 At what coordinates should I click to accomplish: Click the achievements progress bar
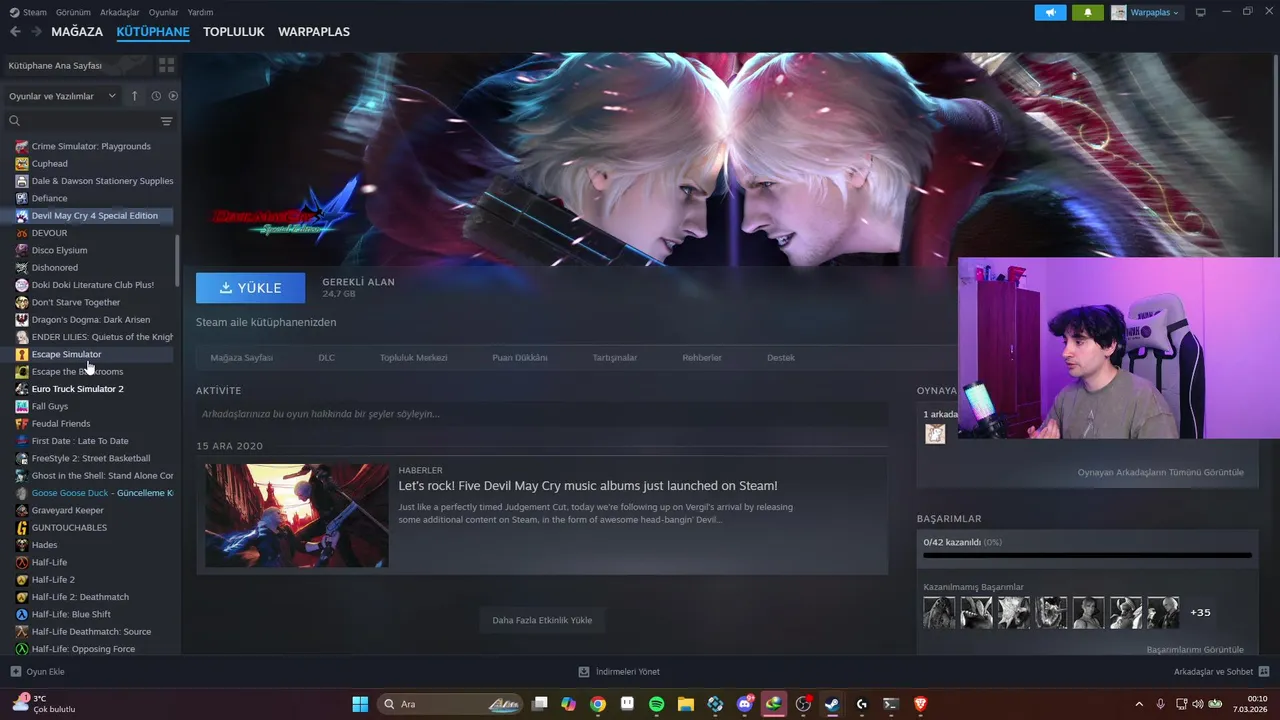(1087, 555)
